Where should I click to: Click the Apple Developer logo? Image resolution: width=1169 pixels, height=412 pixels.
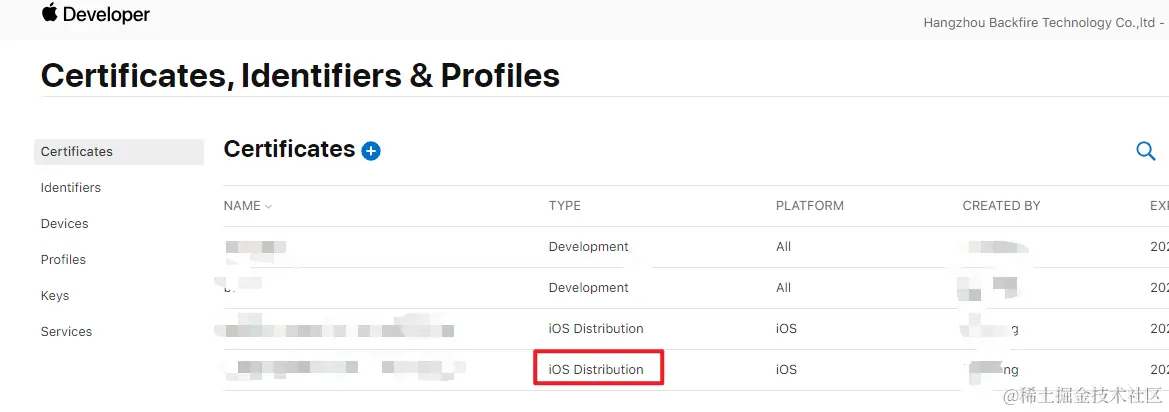click(x=95, y=14)
